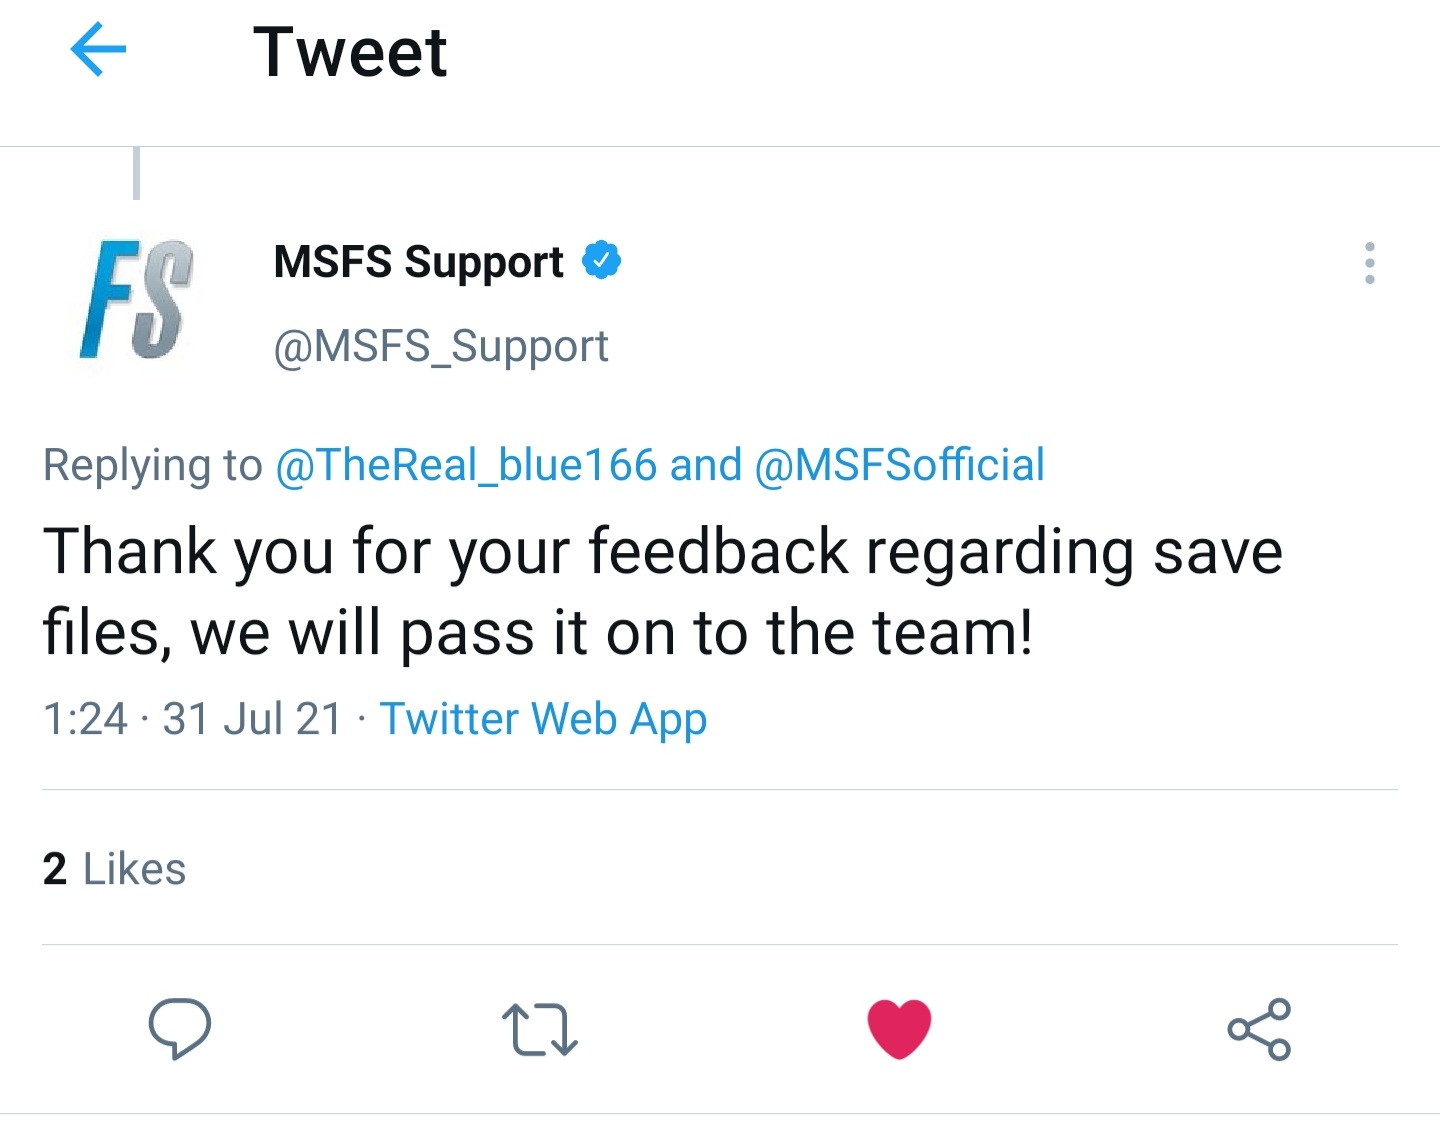This screenshot has width=1440, height=1123.
Task: Tap the thread connector line above avatar
Action: pos(136,173)
